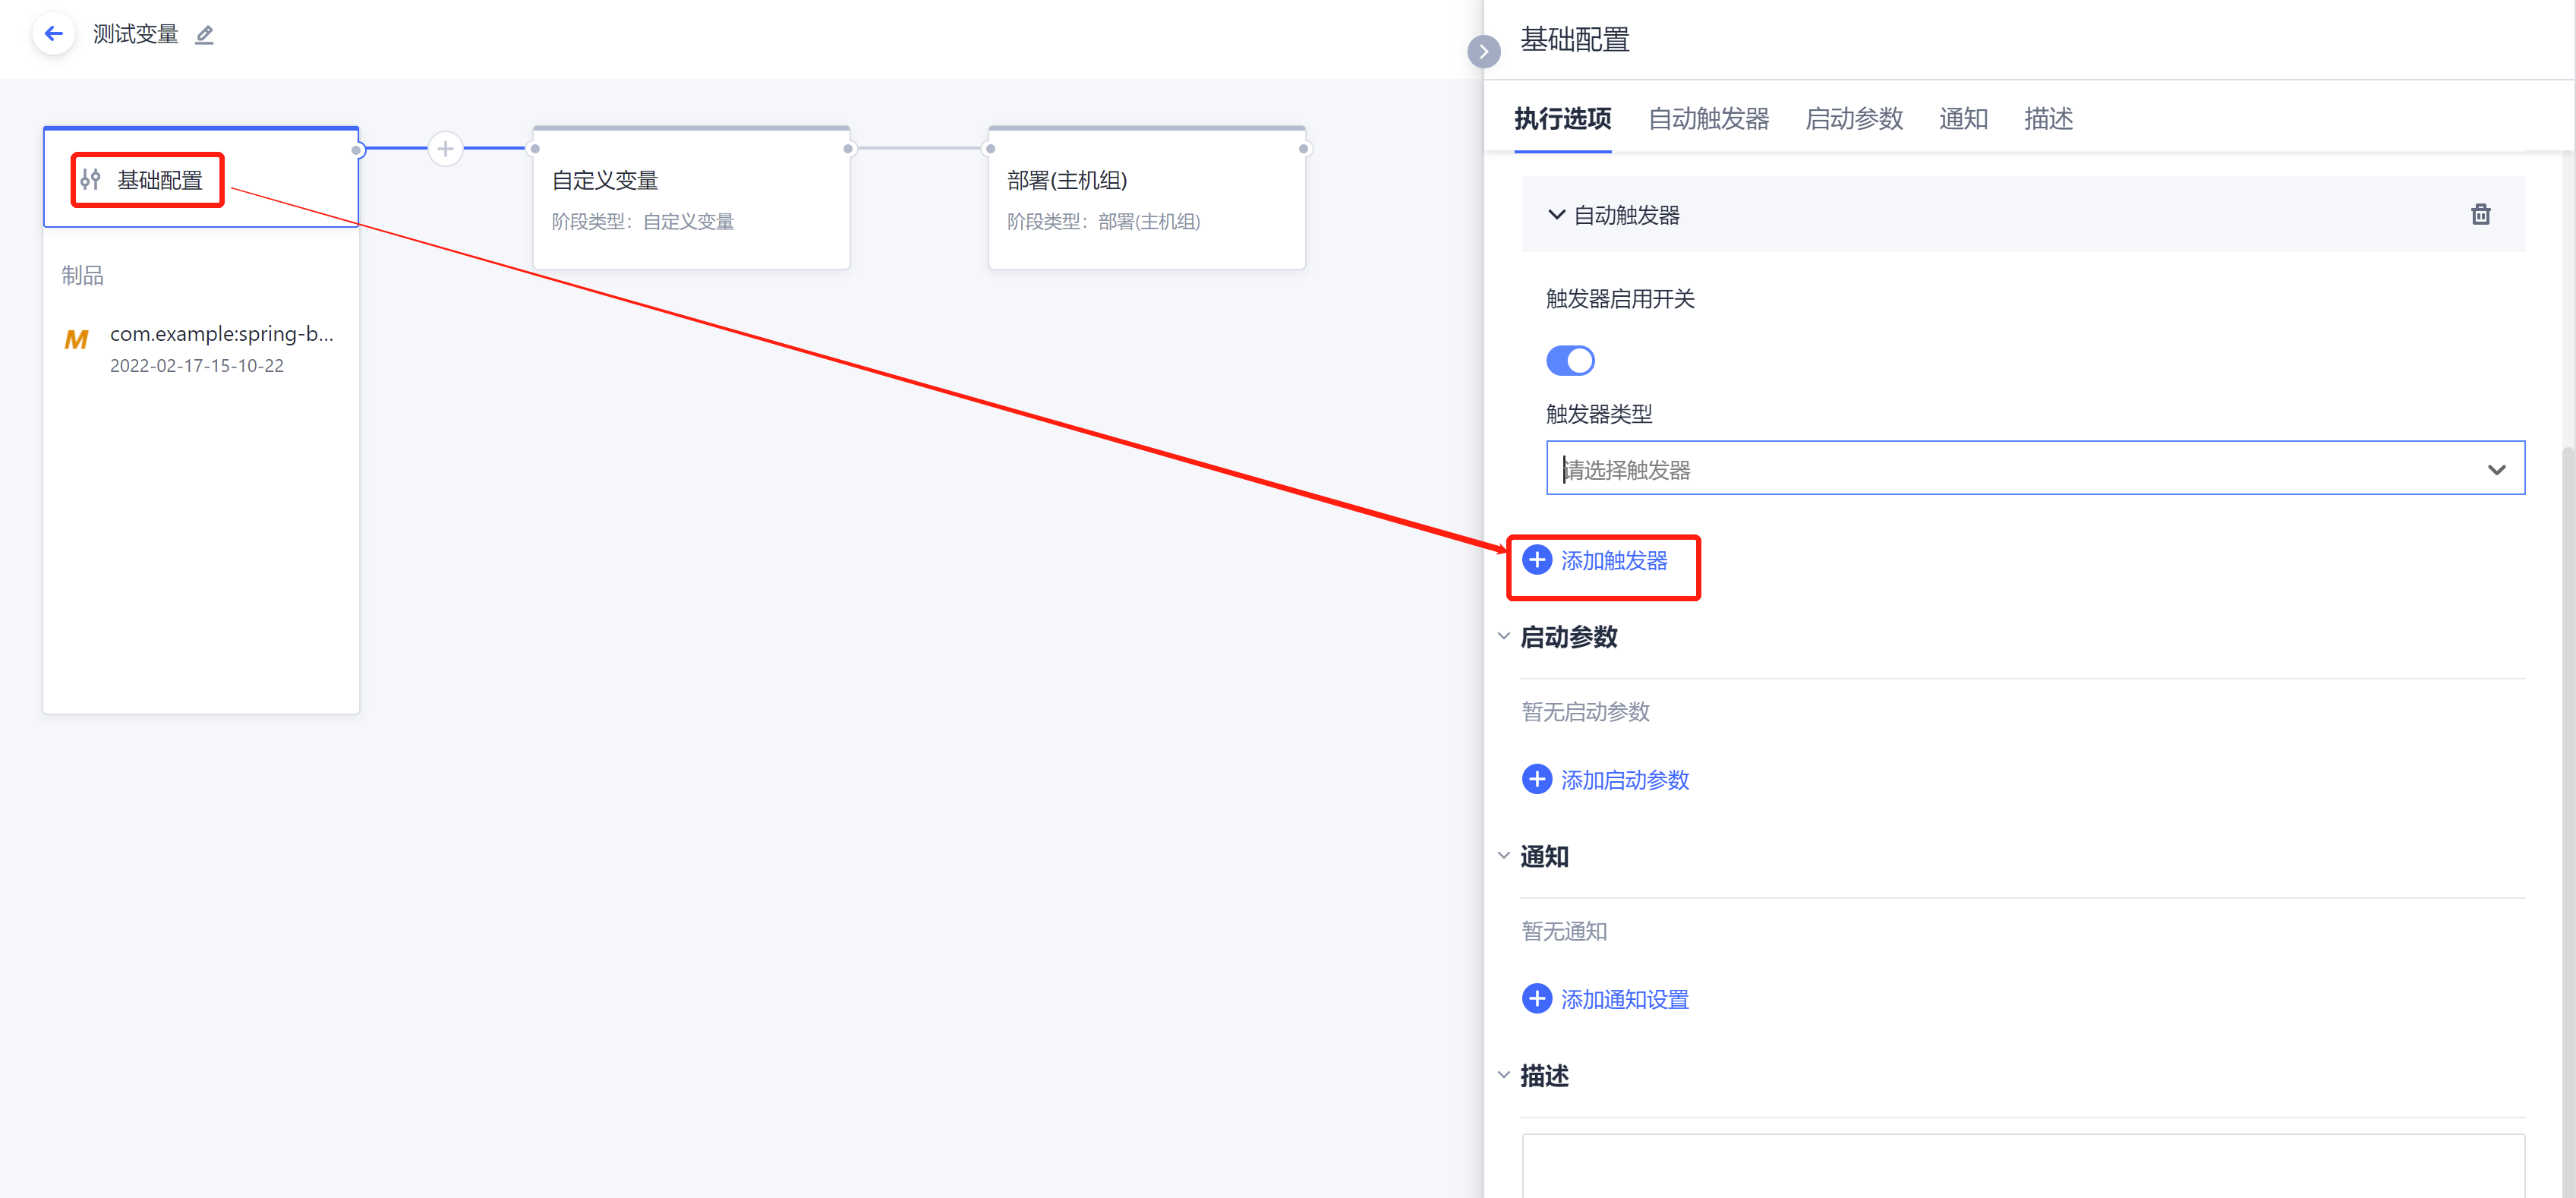Switch to the 启动参数 tab

[x=1853, y=119]
